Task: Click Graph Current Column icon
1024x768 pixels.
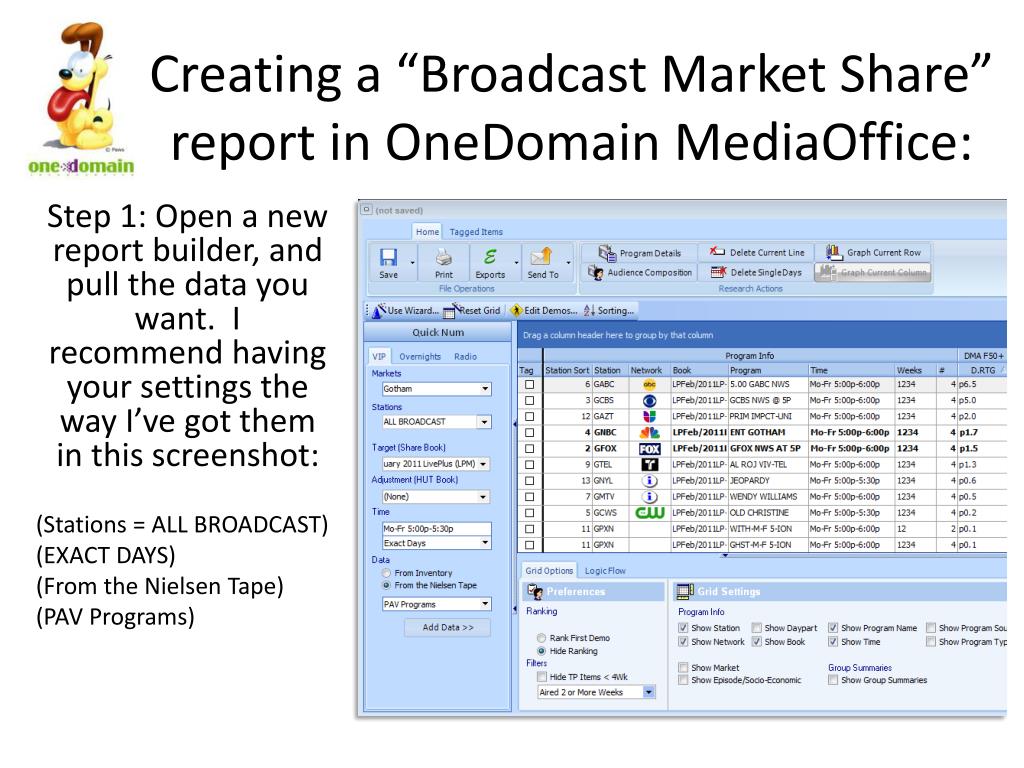Action: (x=828, y=272)
